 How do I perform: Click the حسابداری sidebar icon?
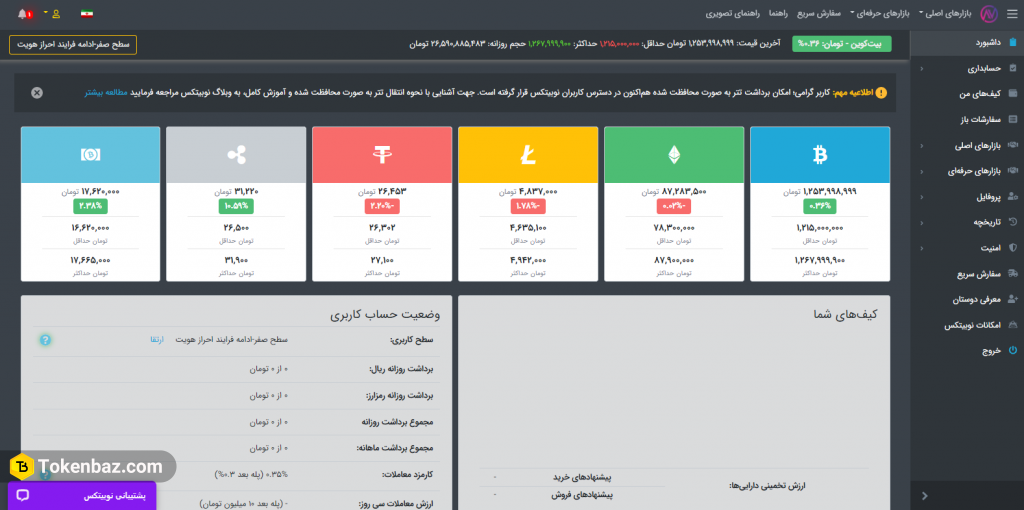[x=1012, y=68]
